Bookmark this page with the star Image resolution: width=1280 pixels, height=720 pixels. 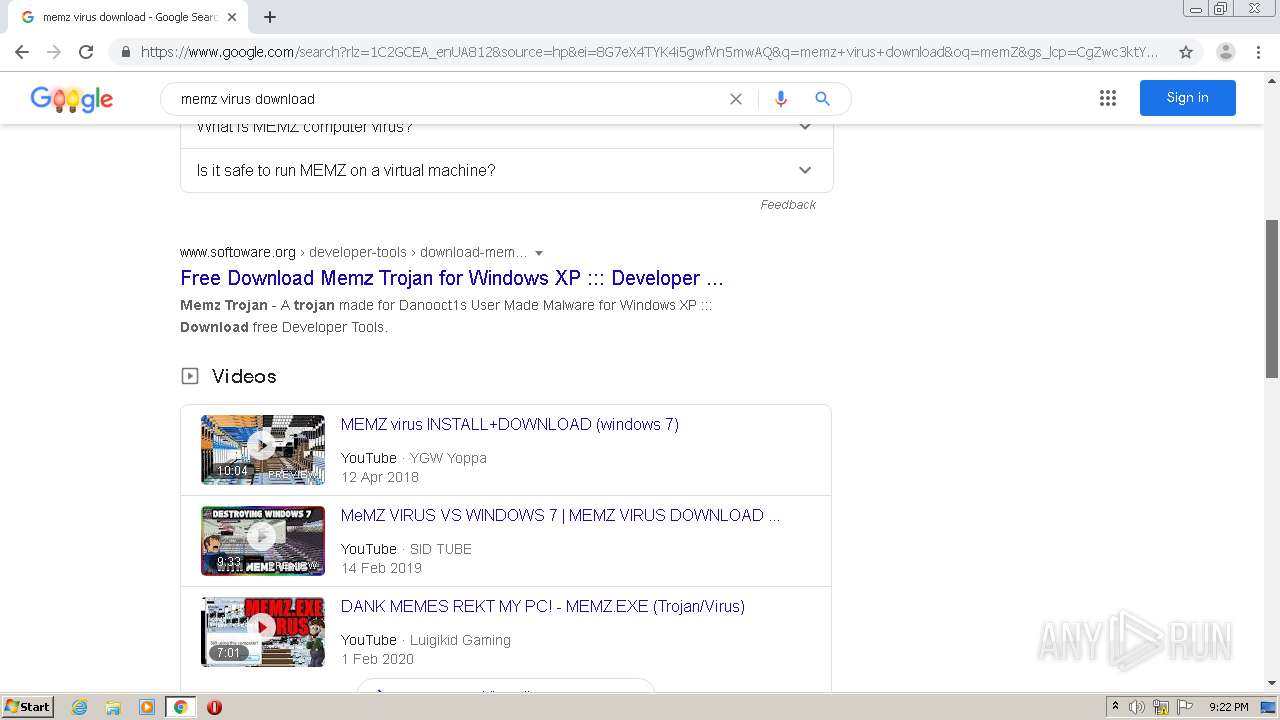(1186, 52)
